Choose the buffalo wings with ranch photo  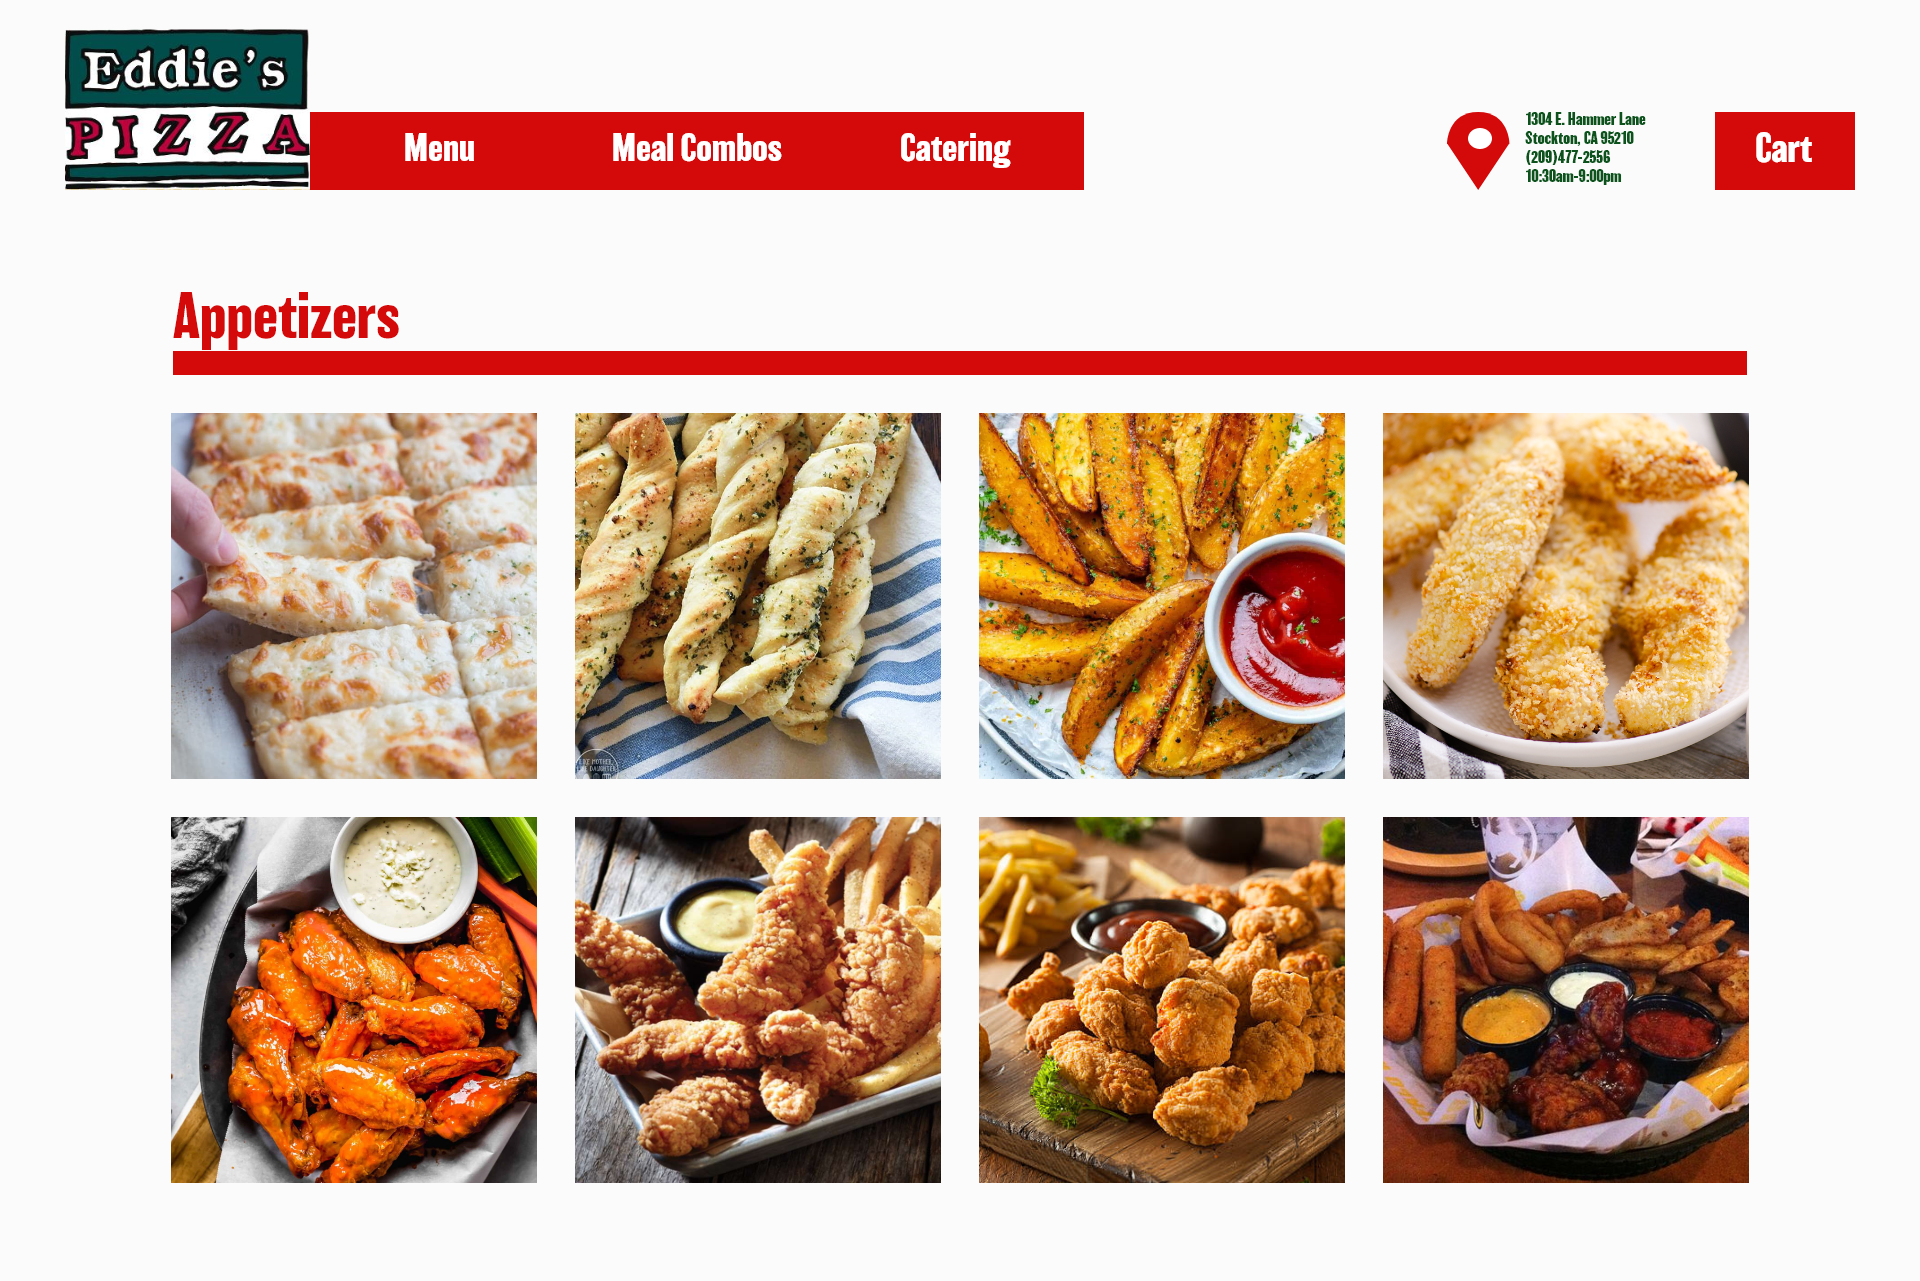(354, 1000)
